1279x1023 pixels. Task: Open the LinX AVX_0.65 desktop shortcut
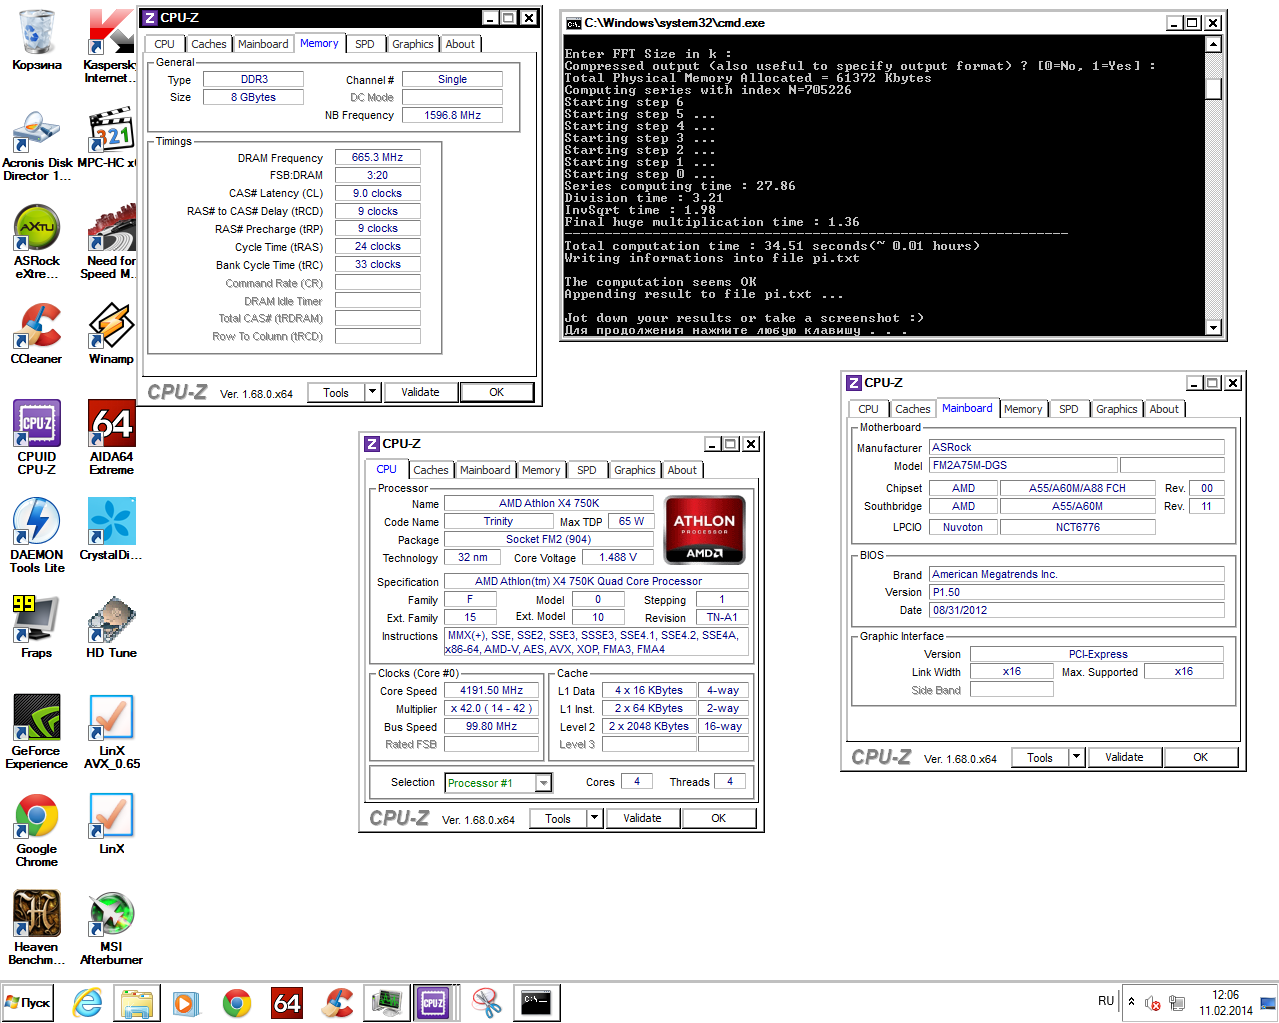[x=111, y=731]
